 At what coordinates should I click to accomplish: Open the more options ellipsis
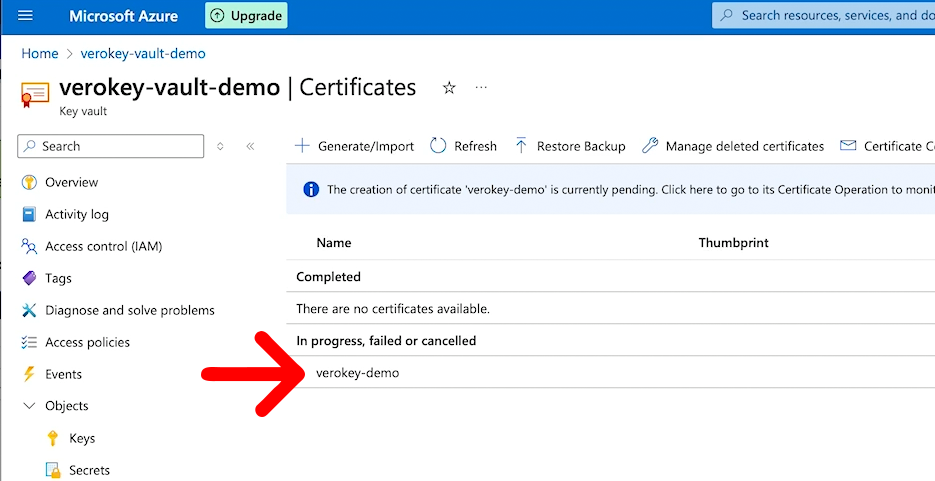click(x=481, y=88)
